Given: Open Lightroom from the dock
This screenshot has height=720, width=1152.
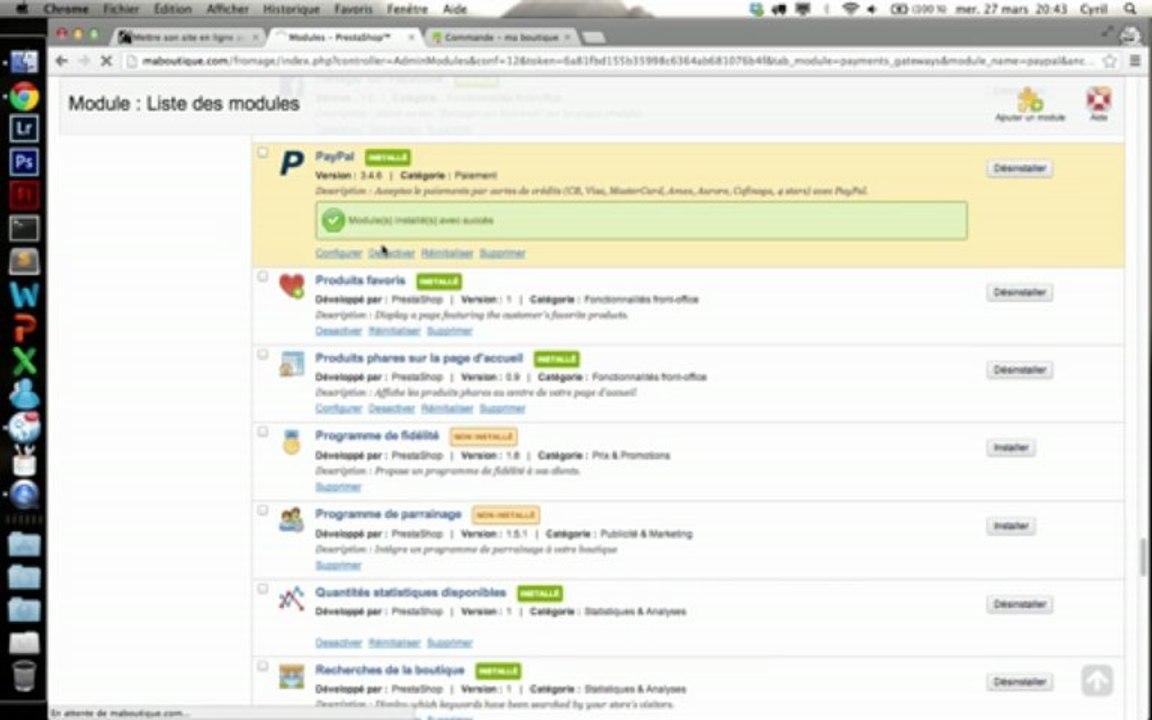Looking at the screenshot, I should pyautogui.click(x=24, y=129).
